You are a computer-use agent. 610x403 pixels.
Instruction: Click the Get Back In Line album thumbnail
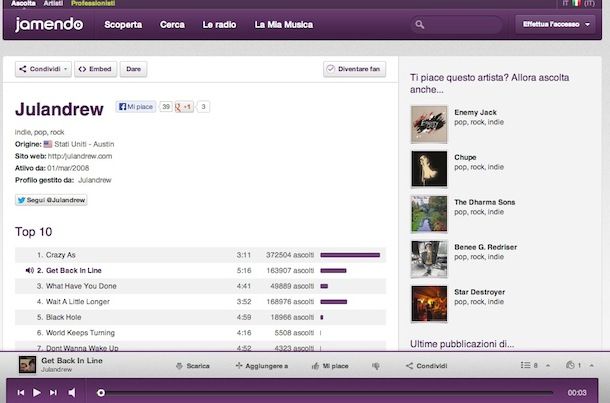pyautogui.click(x=28, y=364)
